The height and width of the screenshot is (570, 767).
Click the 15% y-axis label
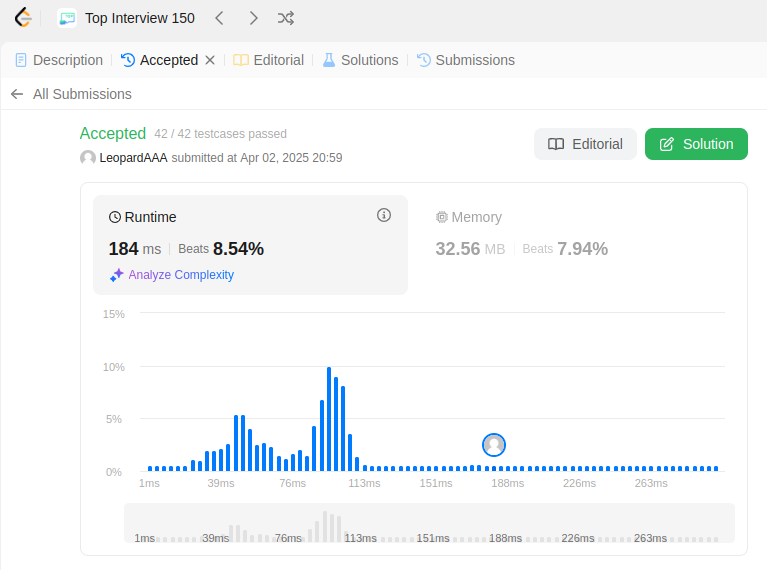113,314
